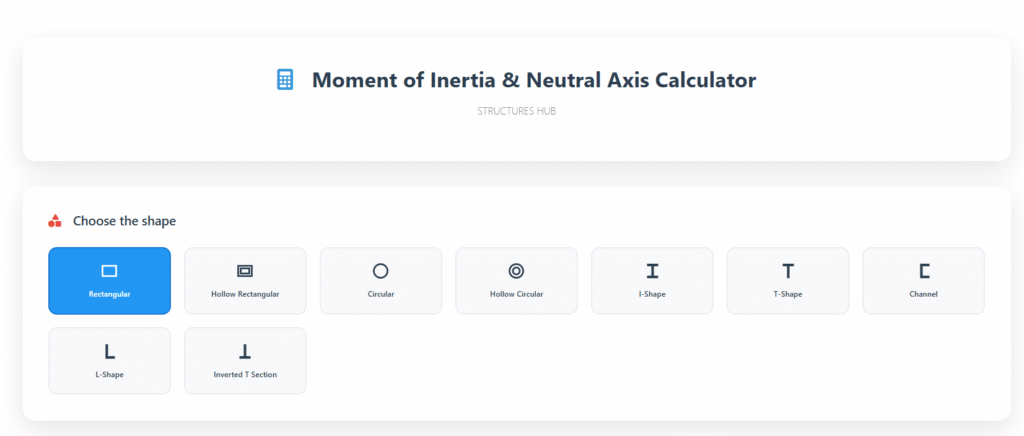The width and height of the screenshot is (1024, 436).
Task: Pick the hollow circle ring icon
Action: point(516,271)
